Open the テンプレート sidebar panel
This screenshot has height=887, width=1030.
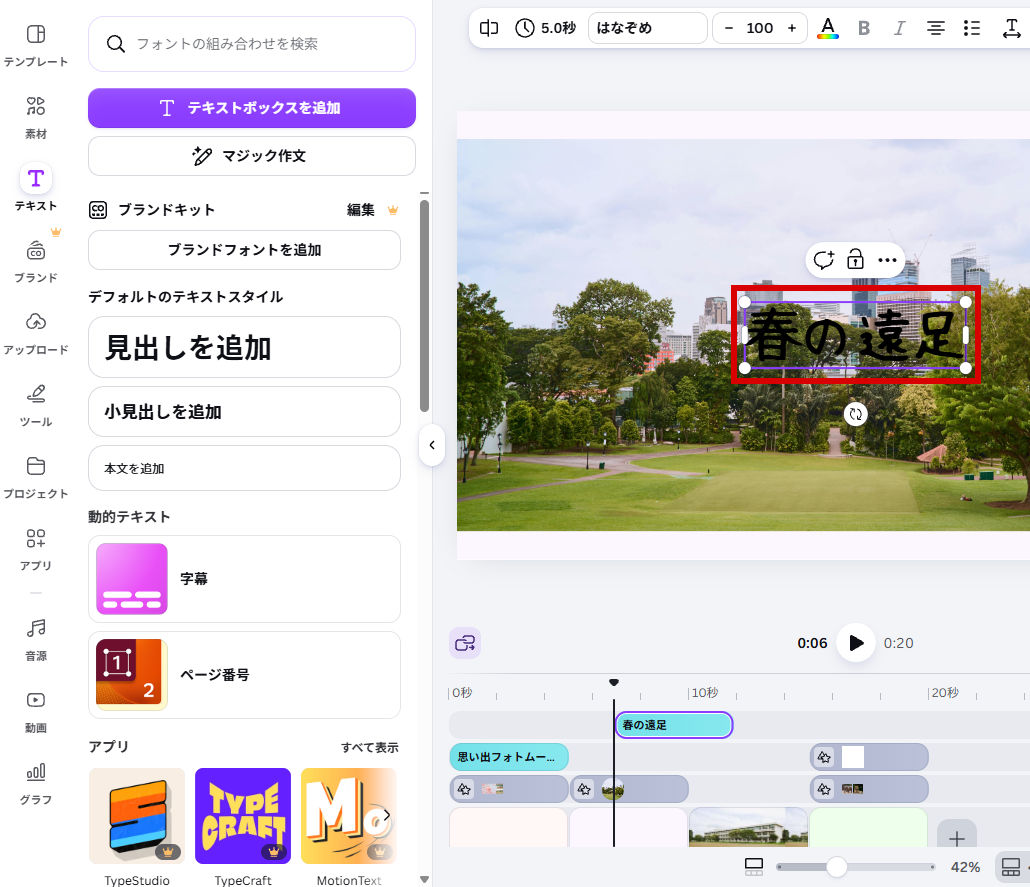click(35, 45)
